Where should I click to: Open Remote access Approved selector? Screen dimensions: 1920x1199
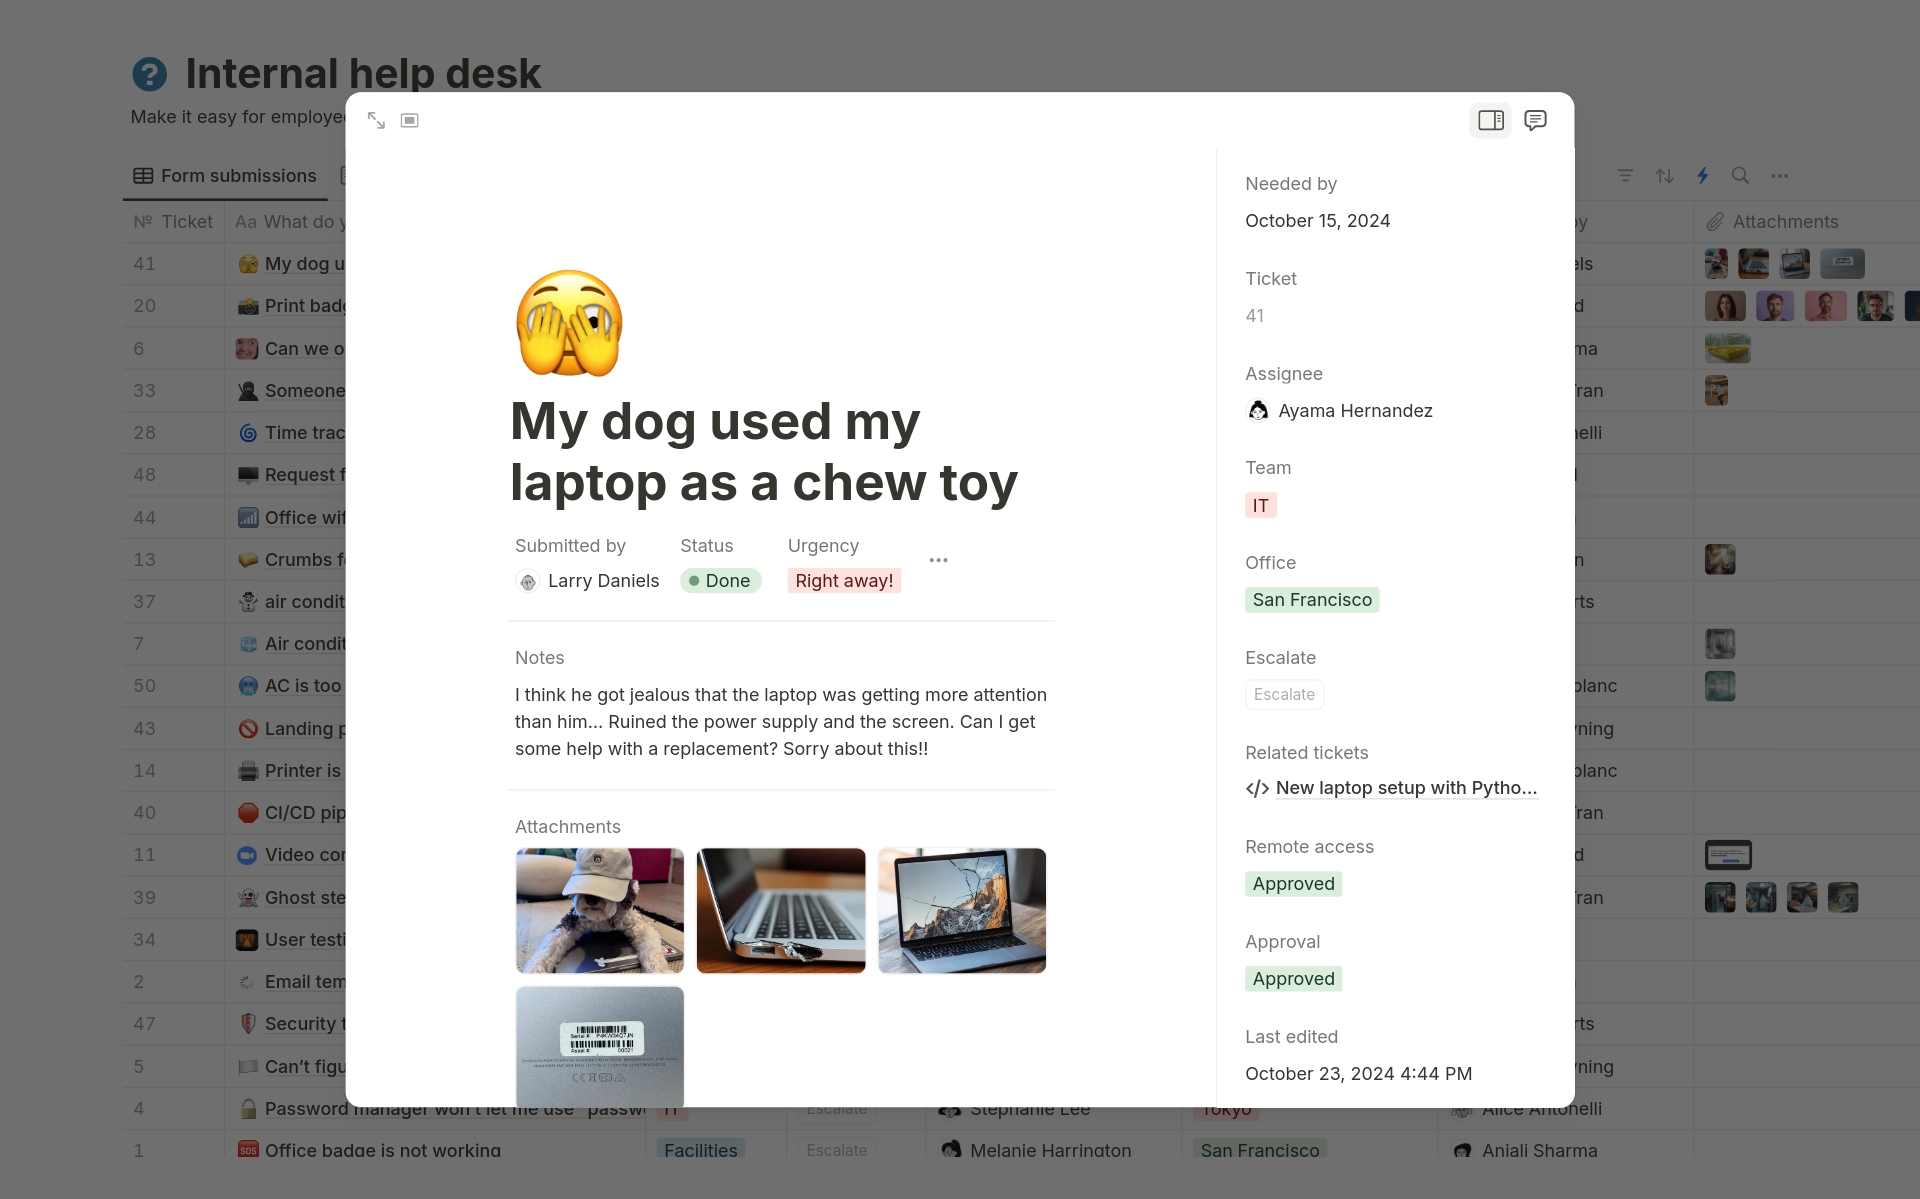click(1293, 884)
